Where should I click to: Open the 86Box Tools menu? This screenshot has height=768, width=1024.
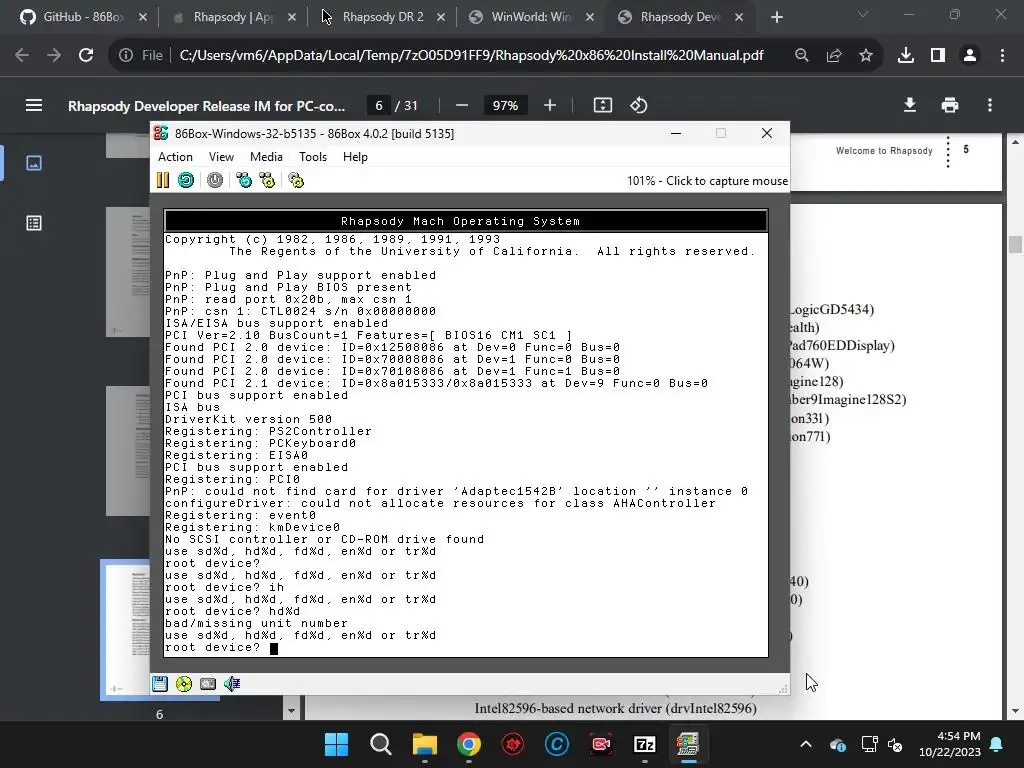pyautogui.click(x=313, y=157)
